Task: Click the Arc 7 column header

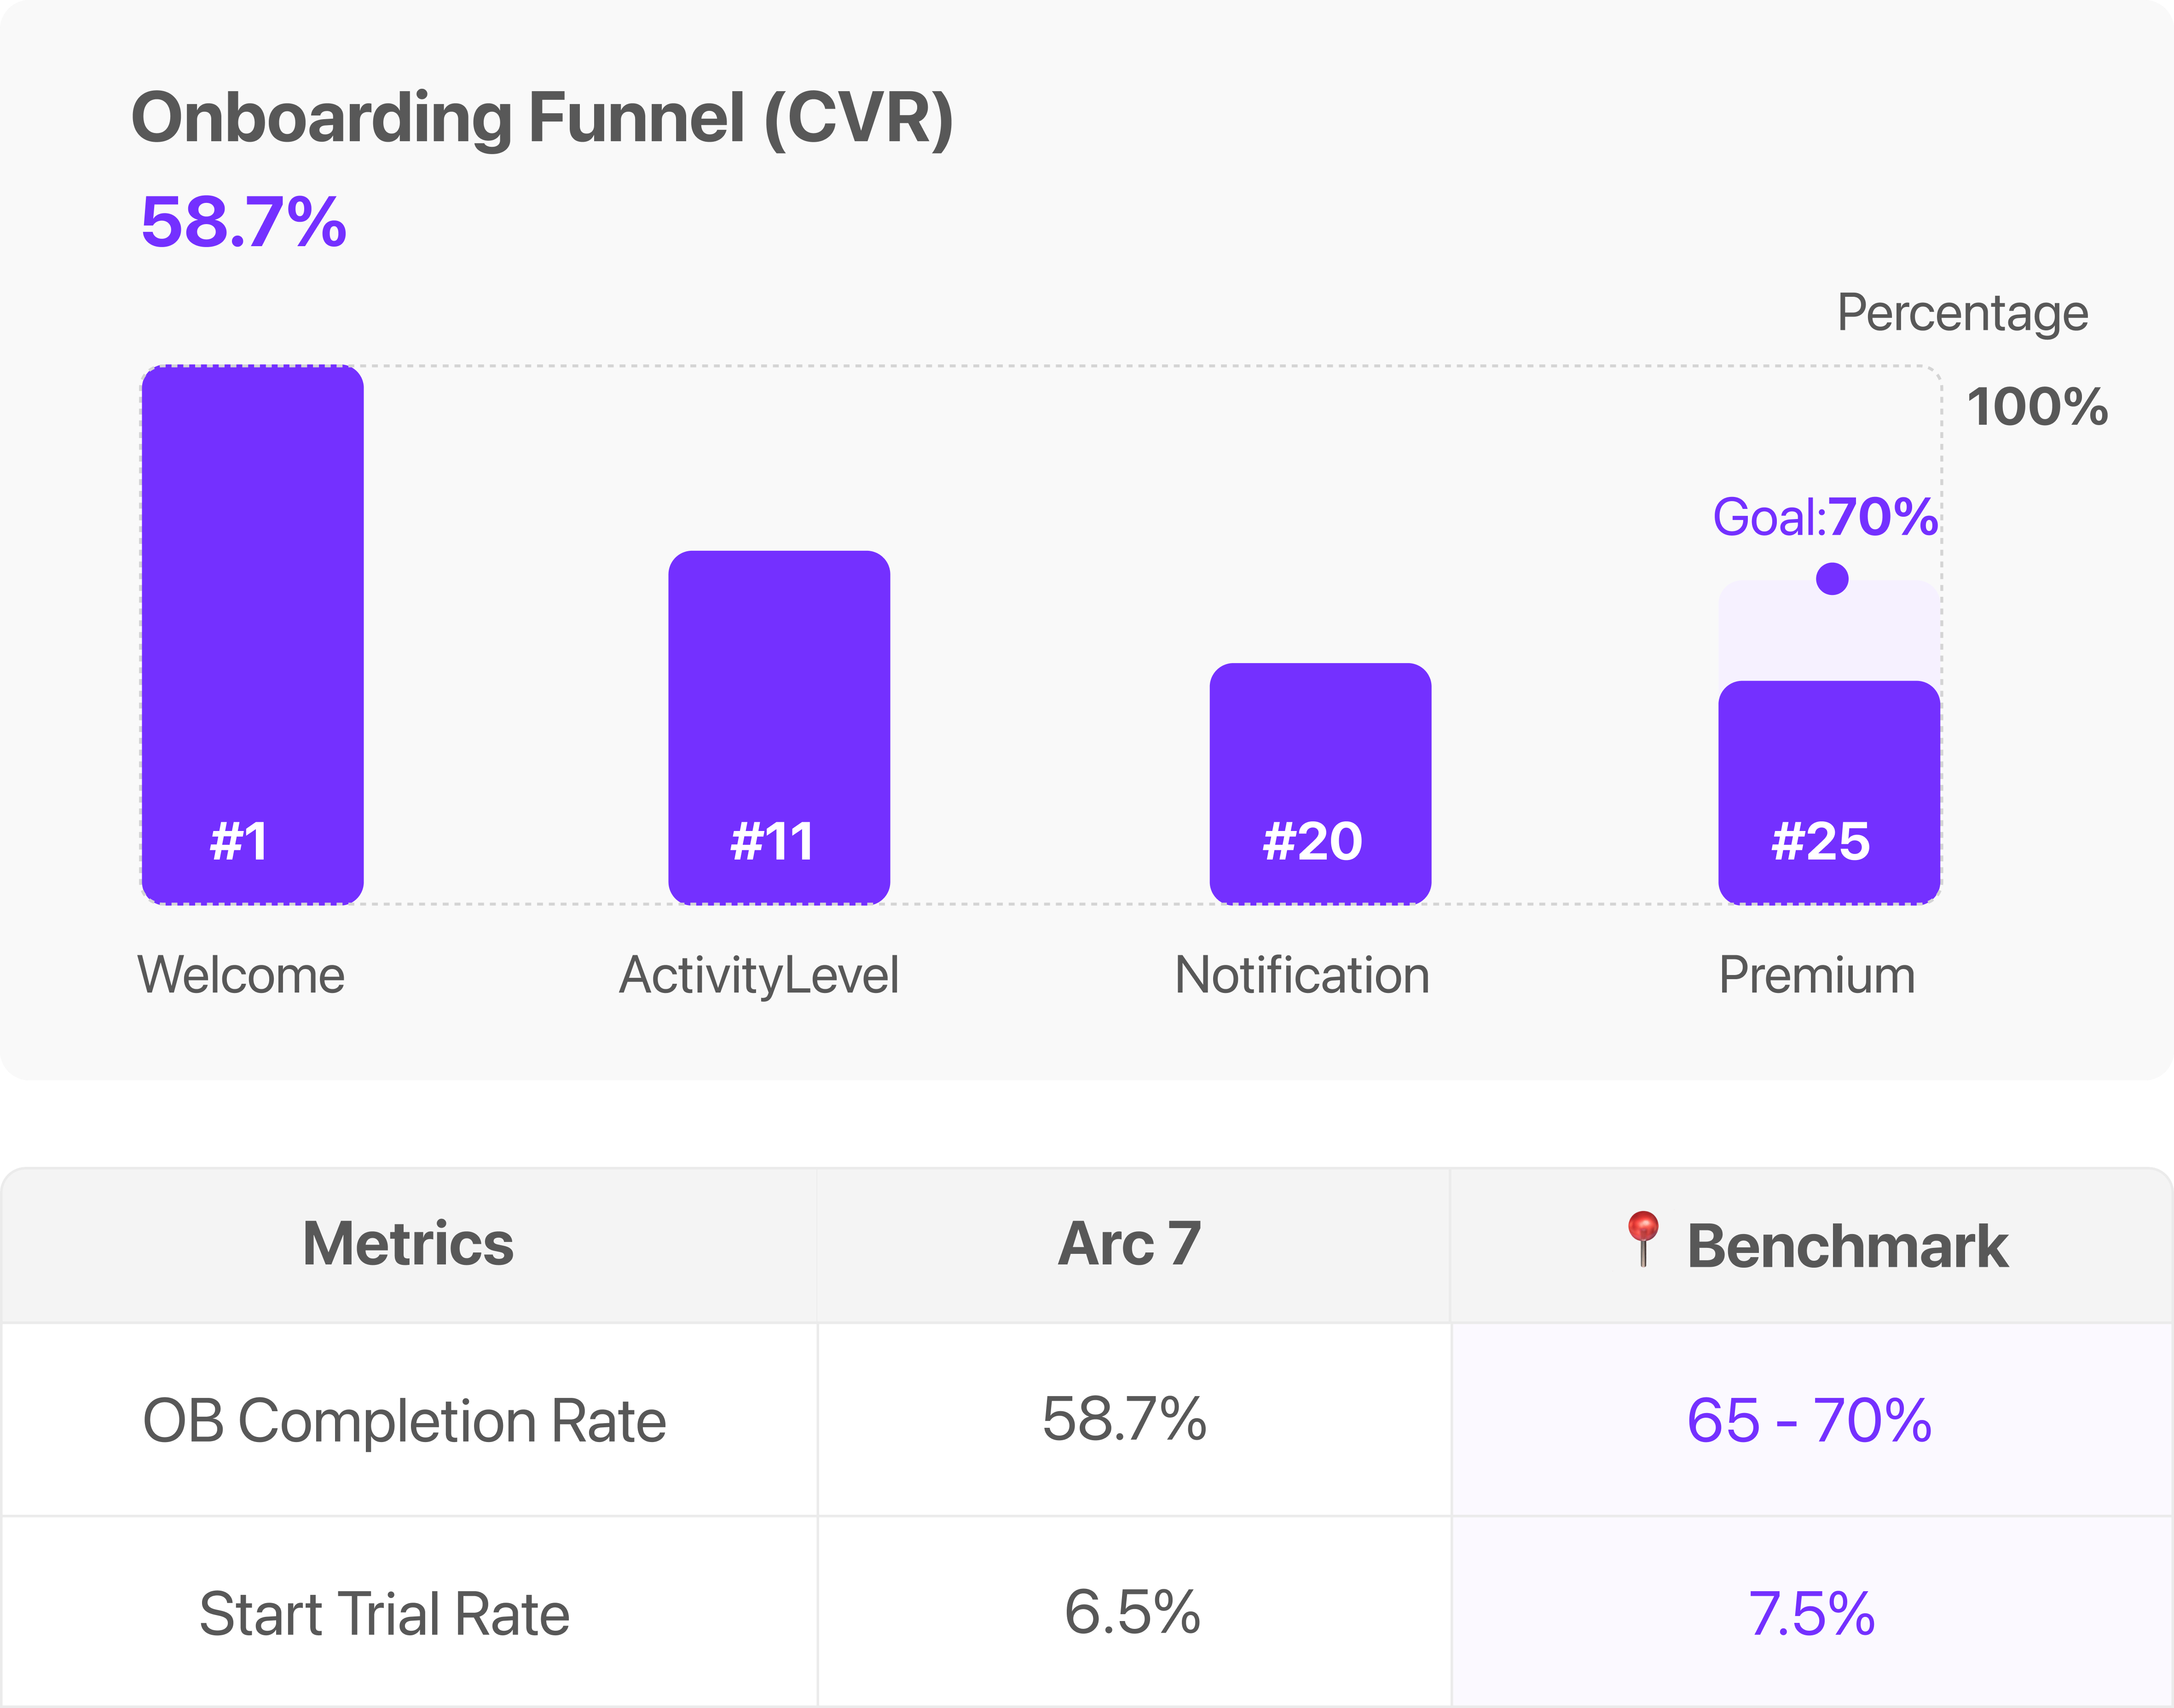Action: (x=1129, y=1244)
